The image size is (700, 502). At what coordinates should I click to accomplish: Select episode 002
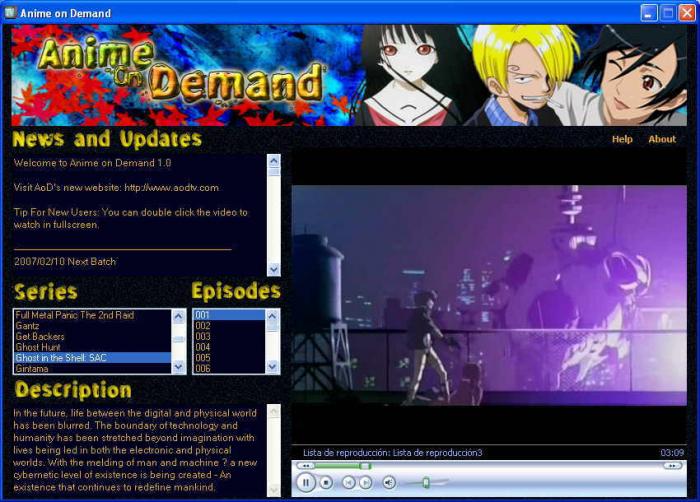point(229,326)
